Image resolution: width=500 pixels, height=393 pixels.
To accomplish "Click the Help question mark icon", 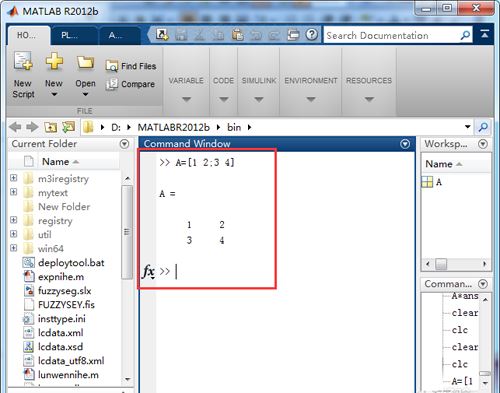I will pyautogui.click(x=312, y=34).
